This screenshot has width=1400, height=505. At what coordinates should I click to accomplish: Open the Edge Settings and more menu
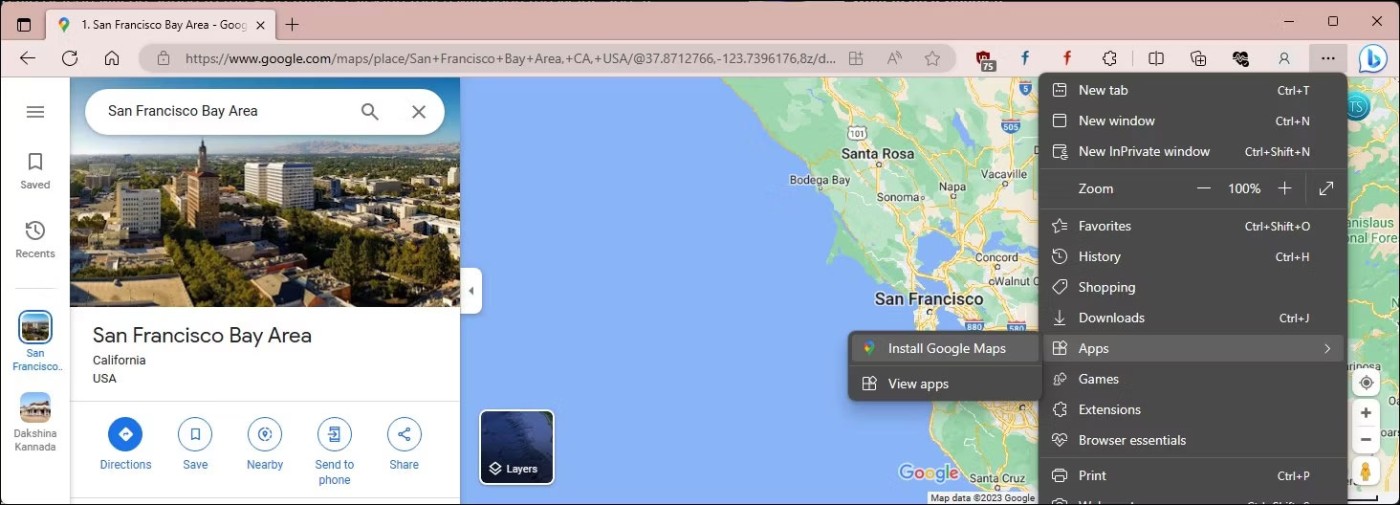click(1327, 58)
